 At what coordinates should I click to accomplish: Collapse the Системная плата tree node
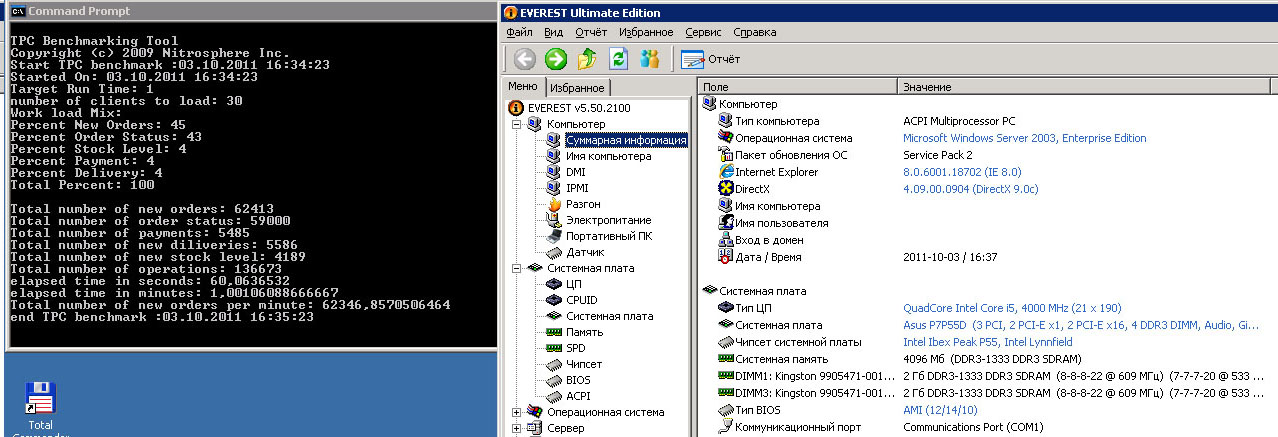point(516,268)
